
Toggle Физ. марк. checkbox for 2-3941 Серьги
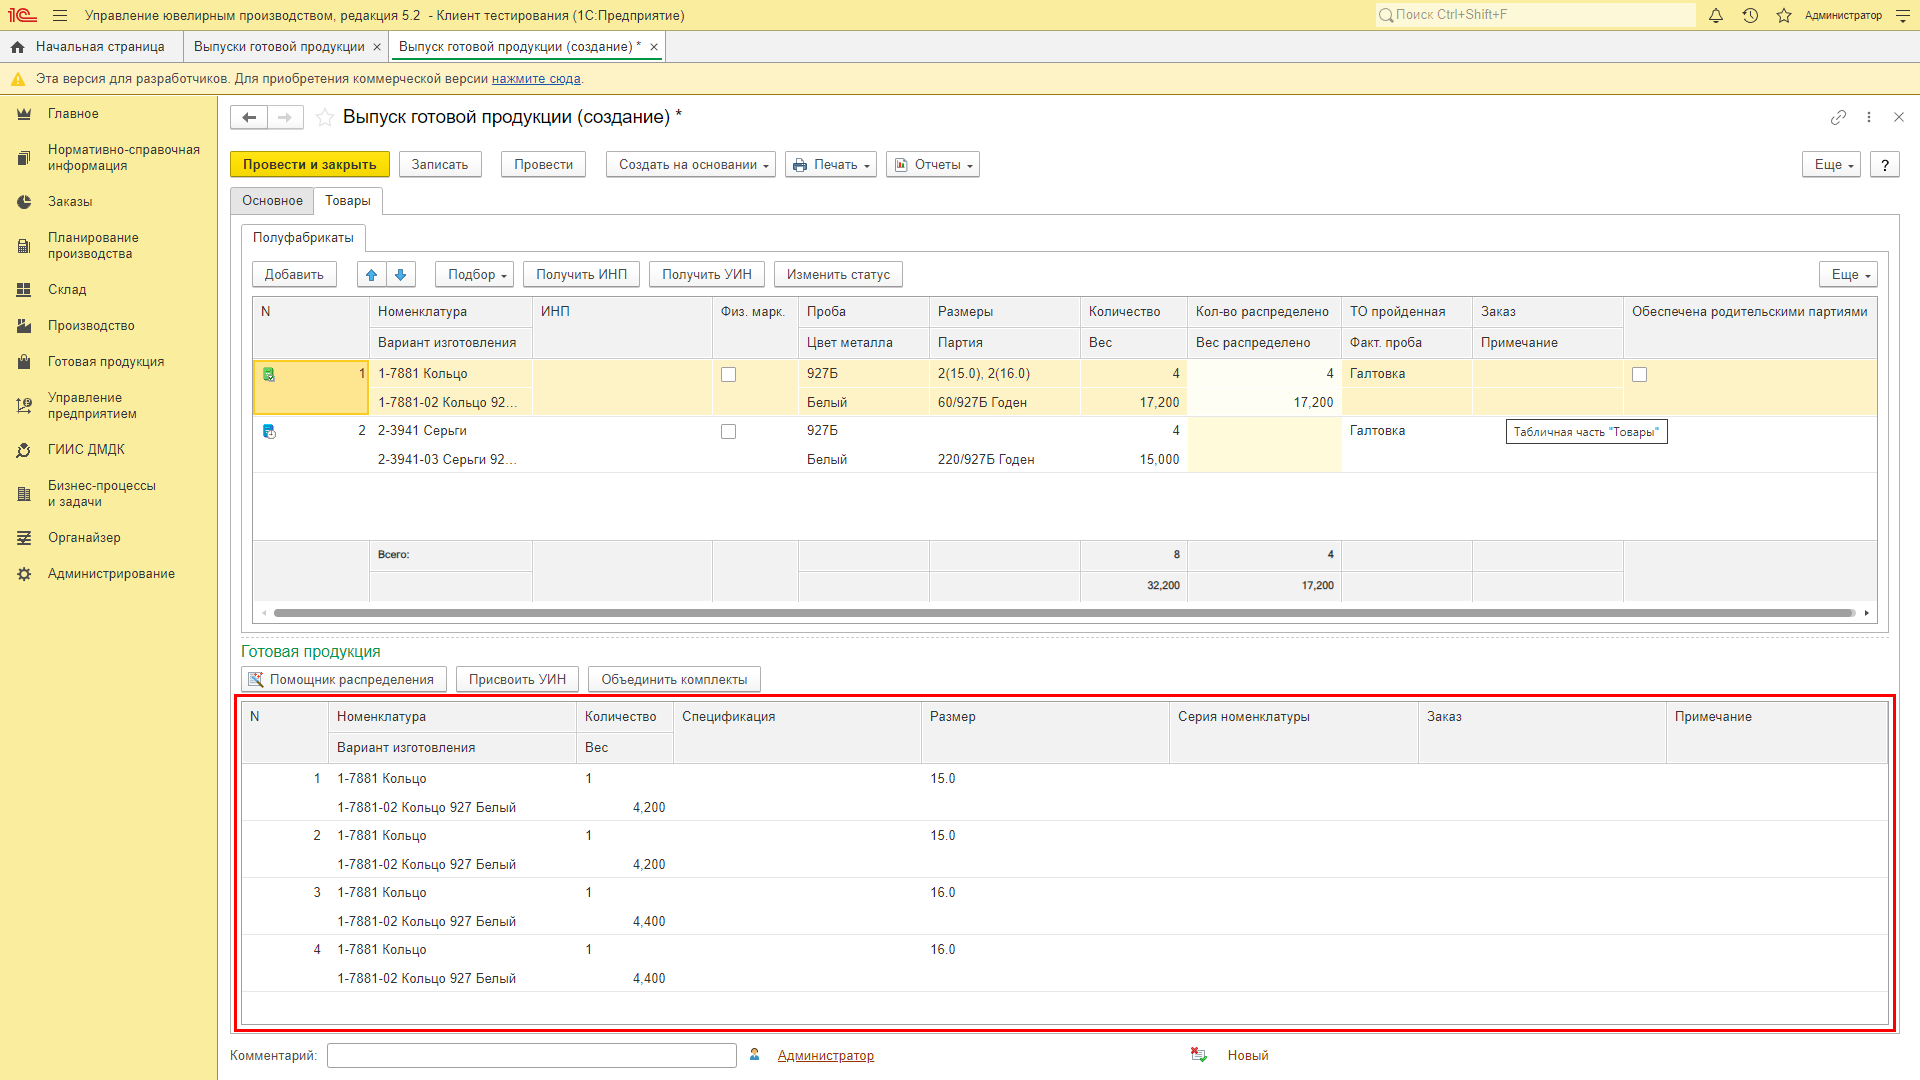point(728,431)
